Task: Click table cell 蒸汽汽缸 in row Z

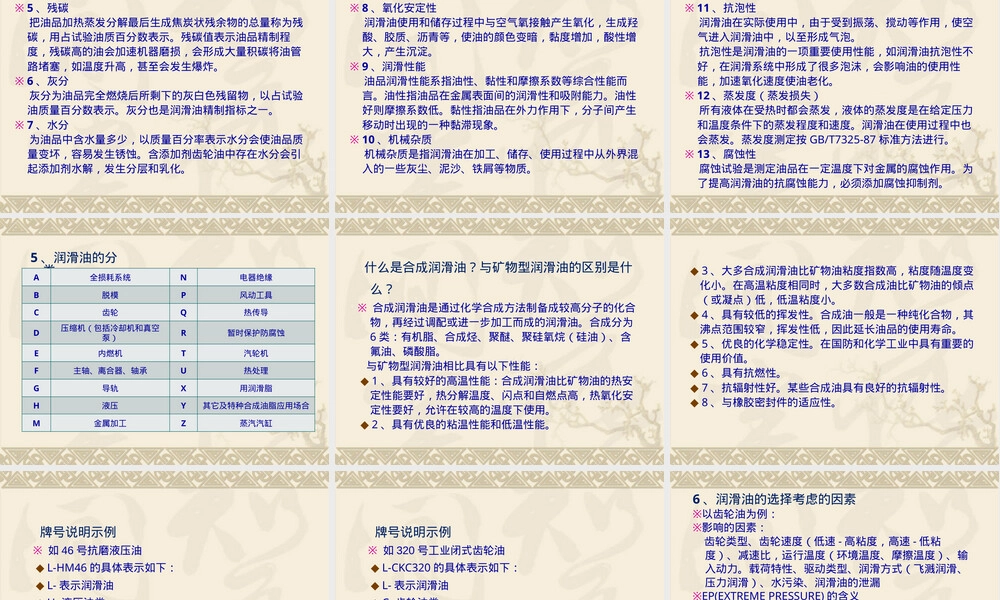Action: coord(256,423)
